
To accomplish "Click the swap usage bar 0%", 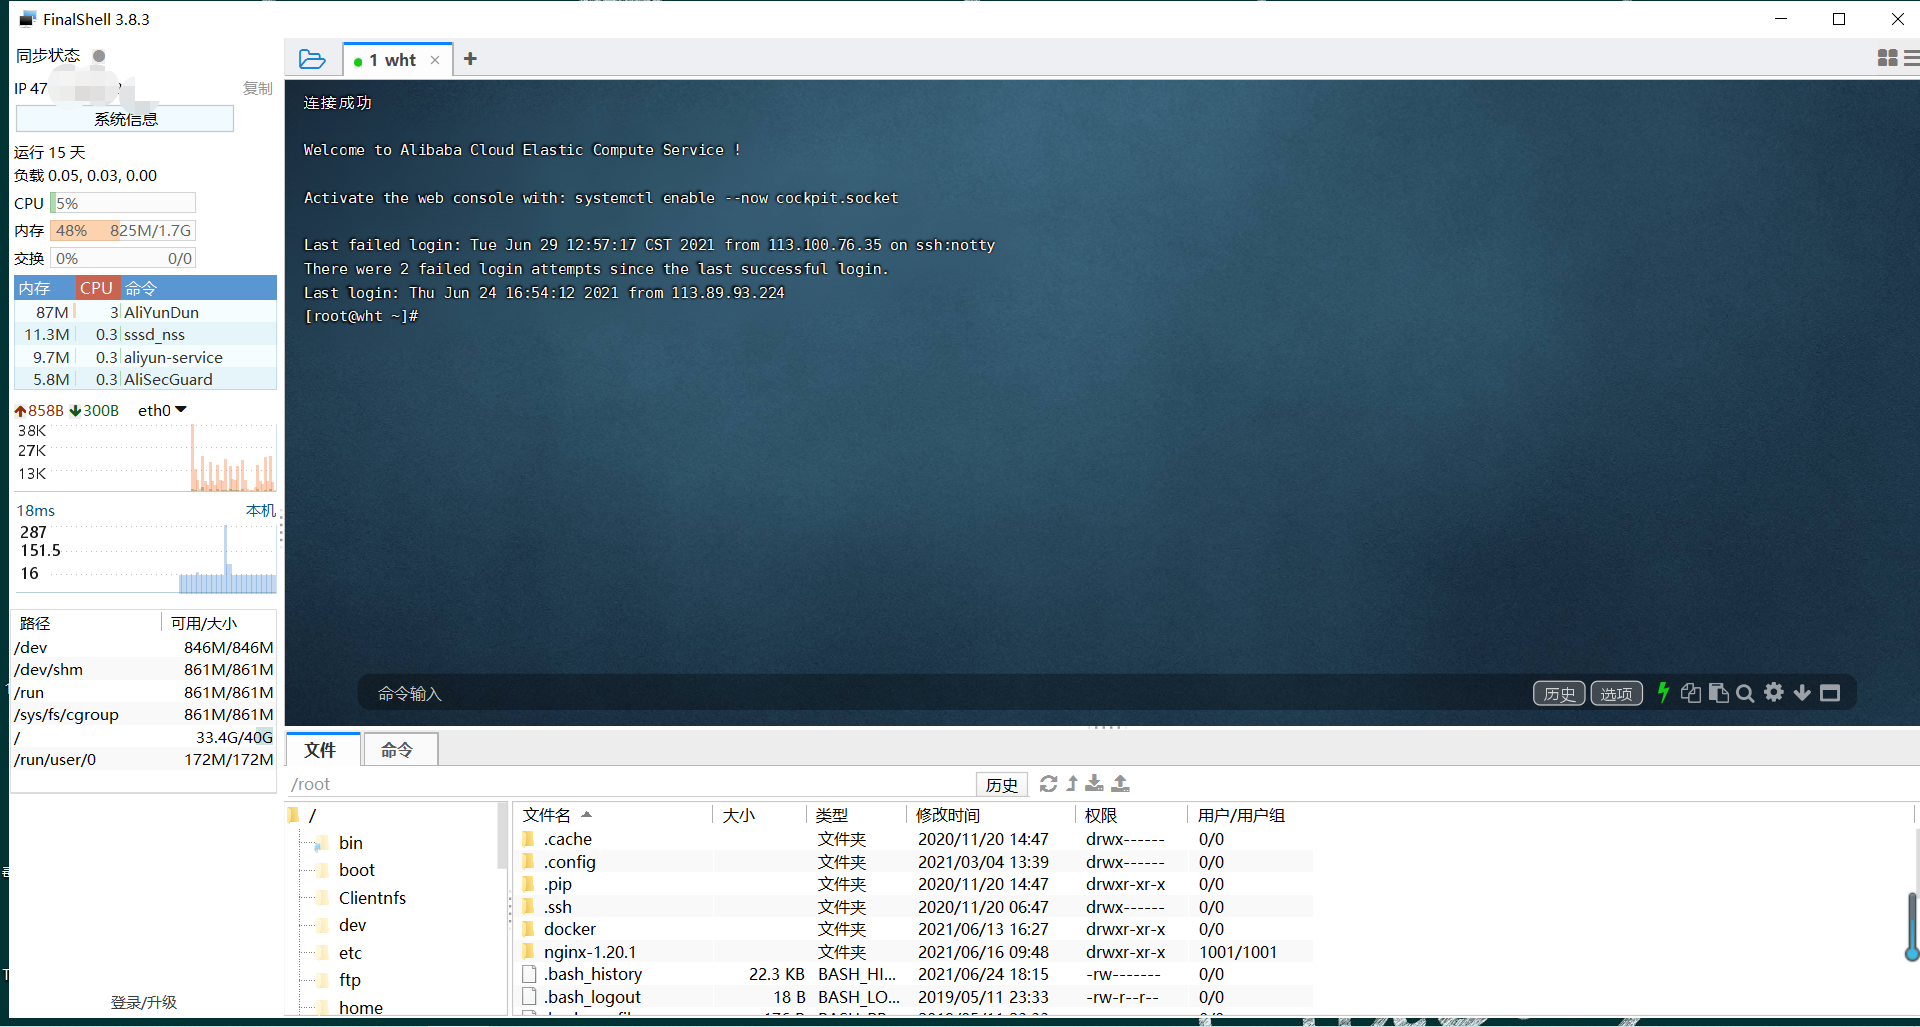I will 123,258.
